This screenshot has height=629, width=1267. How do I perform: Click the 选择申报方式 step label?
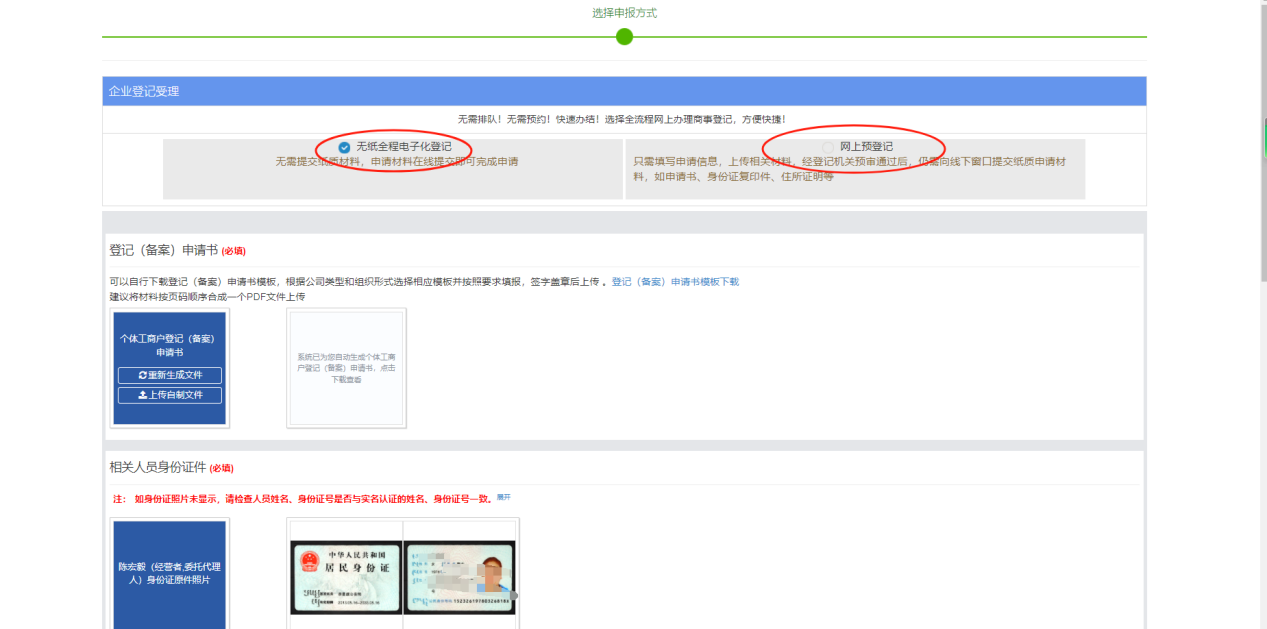[624, 13]
